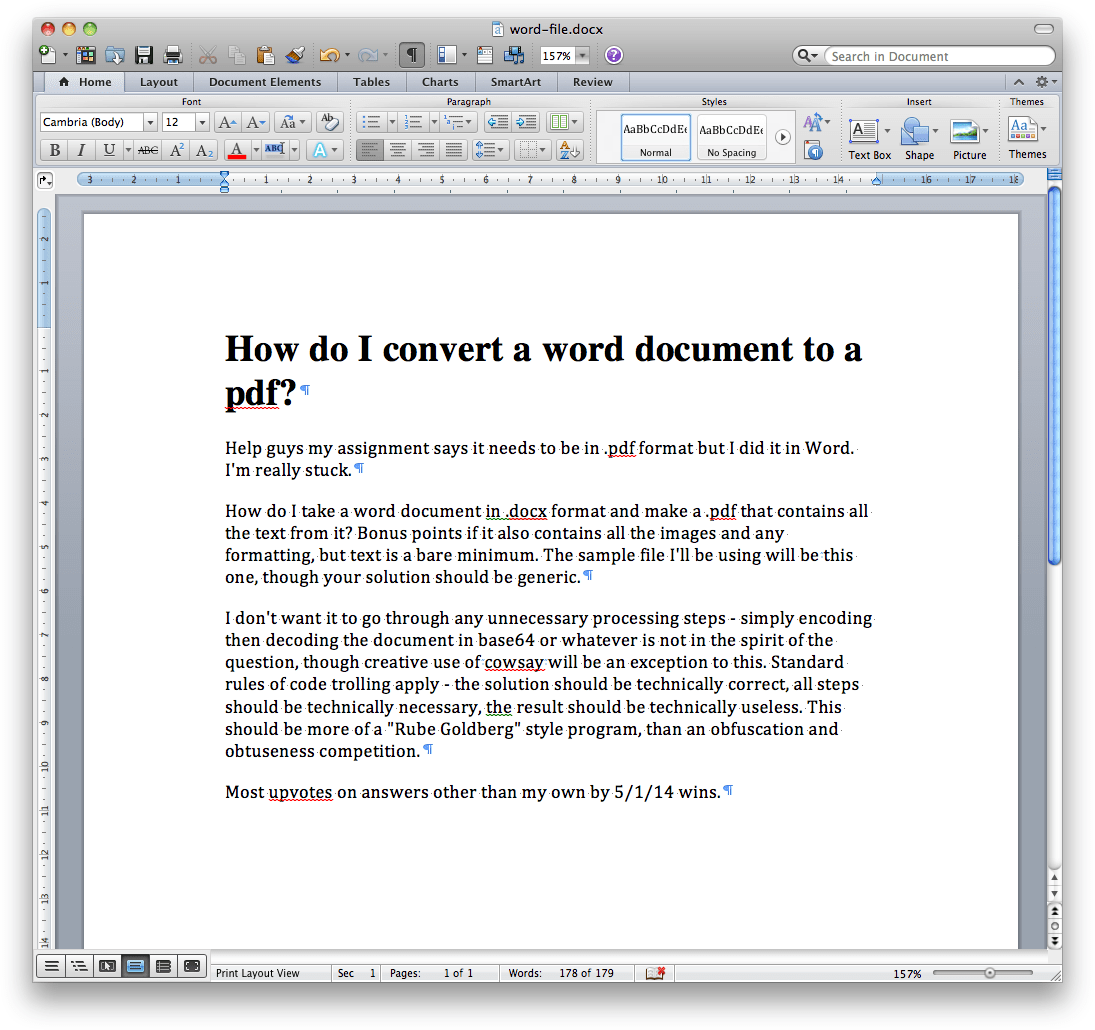This screenshot has height=1030, width=1095.
Task: Switch to the Tables tab
Action: point(371,82)
